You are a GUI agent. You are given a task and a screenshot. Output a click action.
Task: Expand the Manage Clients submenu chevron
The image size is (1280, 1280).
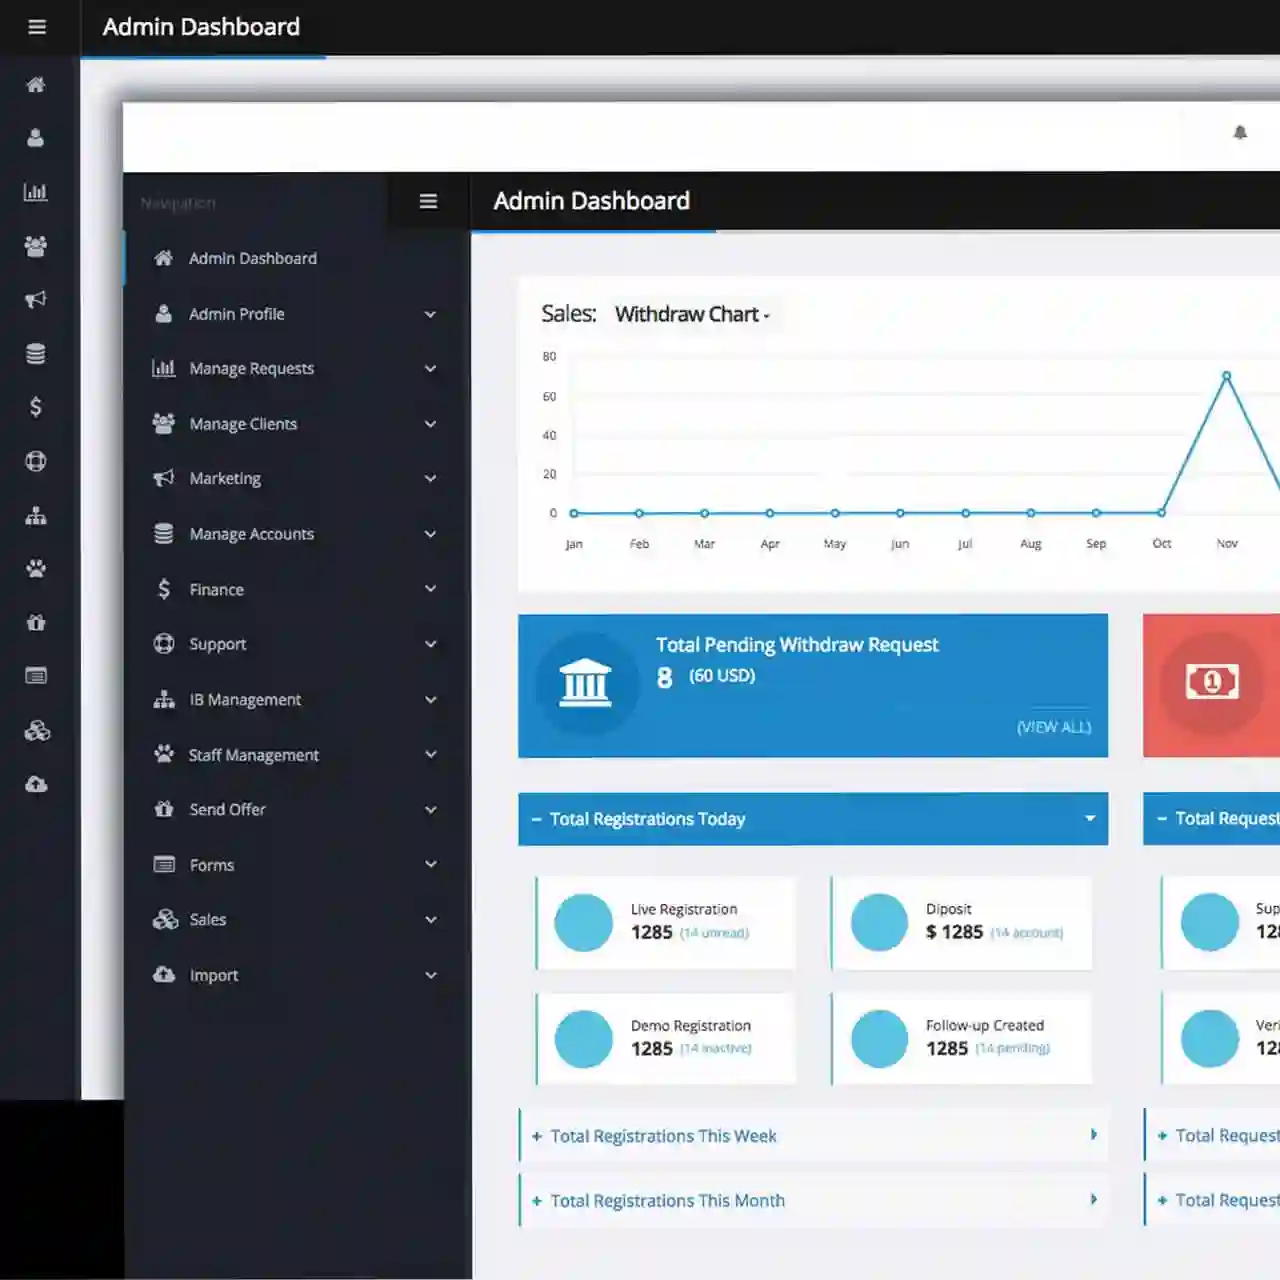pos(430,424)
